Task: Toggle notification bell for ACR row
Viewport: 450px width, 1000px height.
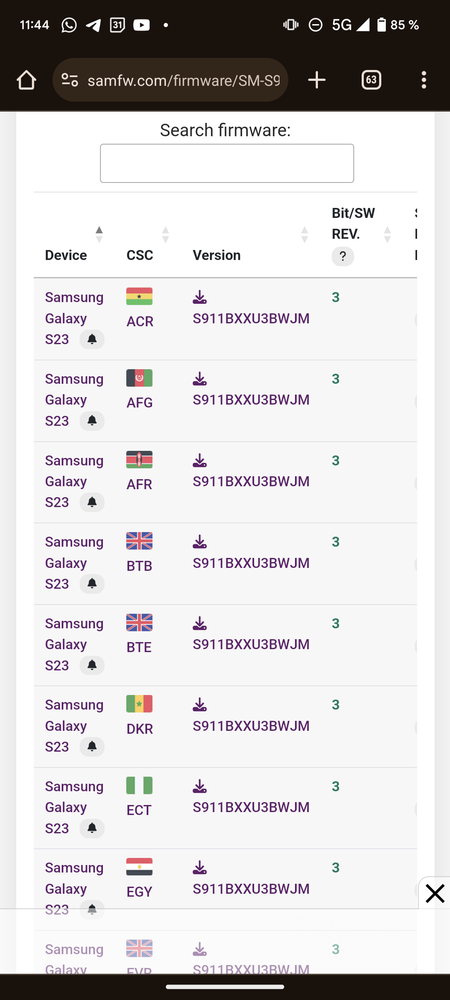Action: (92, 339)
